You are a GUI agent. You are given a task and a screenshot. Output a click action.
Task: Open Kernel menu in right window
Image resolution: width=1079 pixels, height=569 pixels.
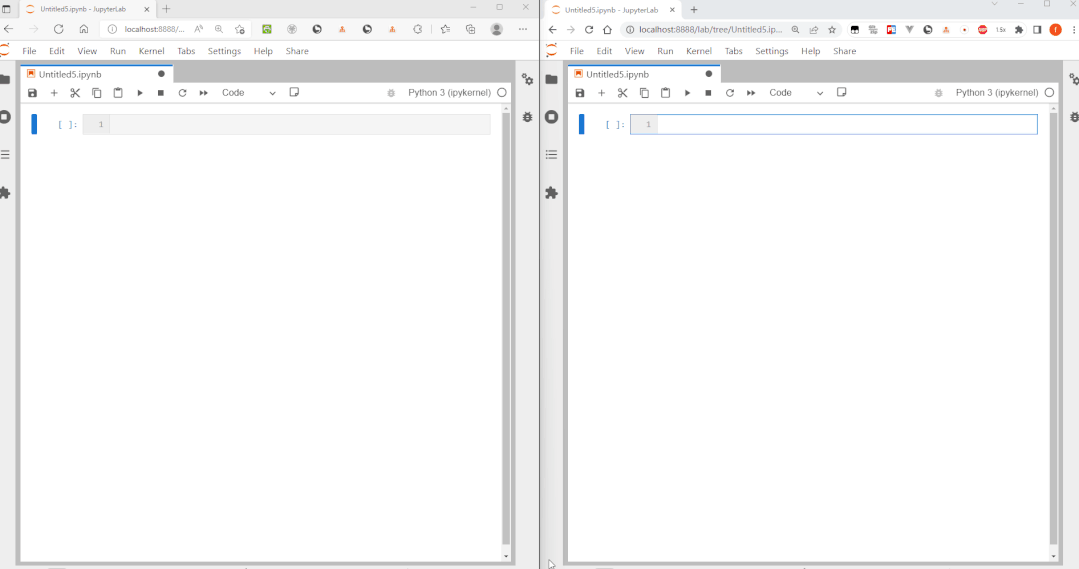tap(698, 51)
